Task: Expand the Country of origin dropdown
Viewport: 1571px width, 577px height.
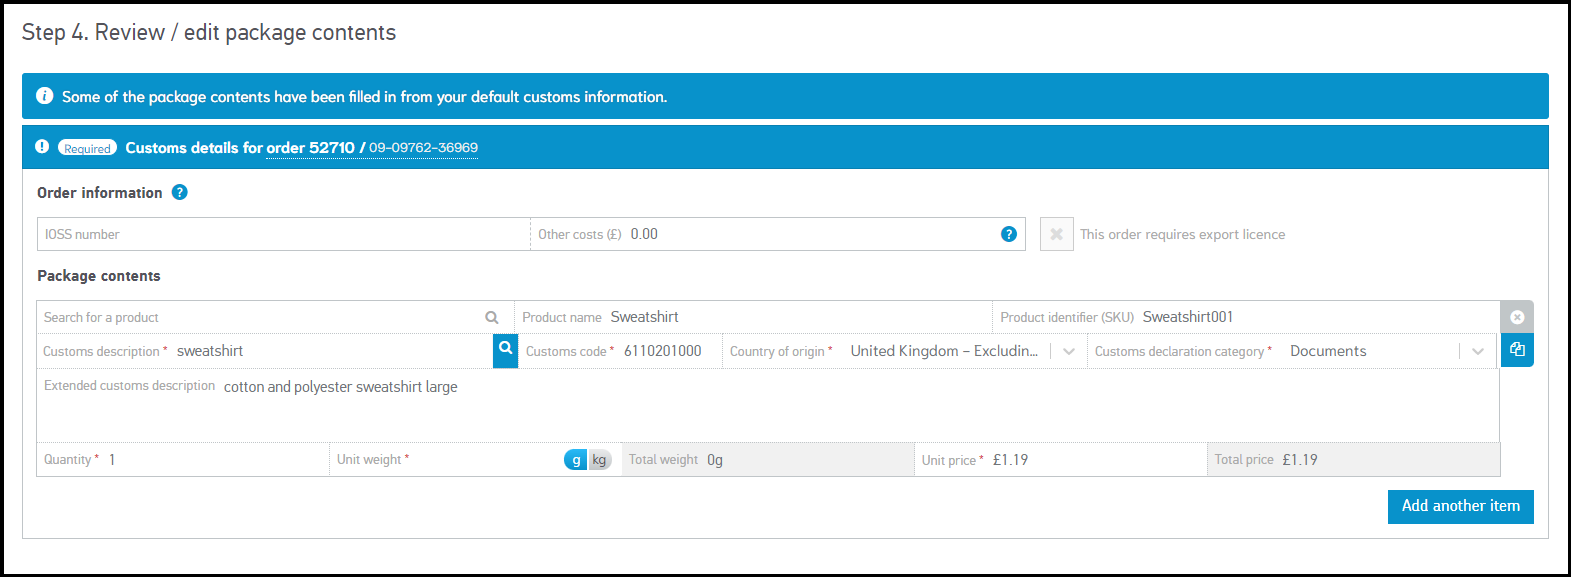Action: (x=1069, y=351)
